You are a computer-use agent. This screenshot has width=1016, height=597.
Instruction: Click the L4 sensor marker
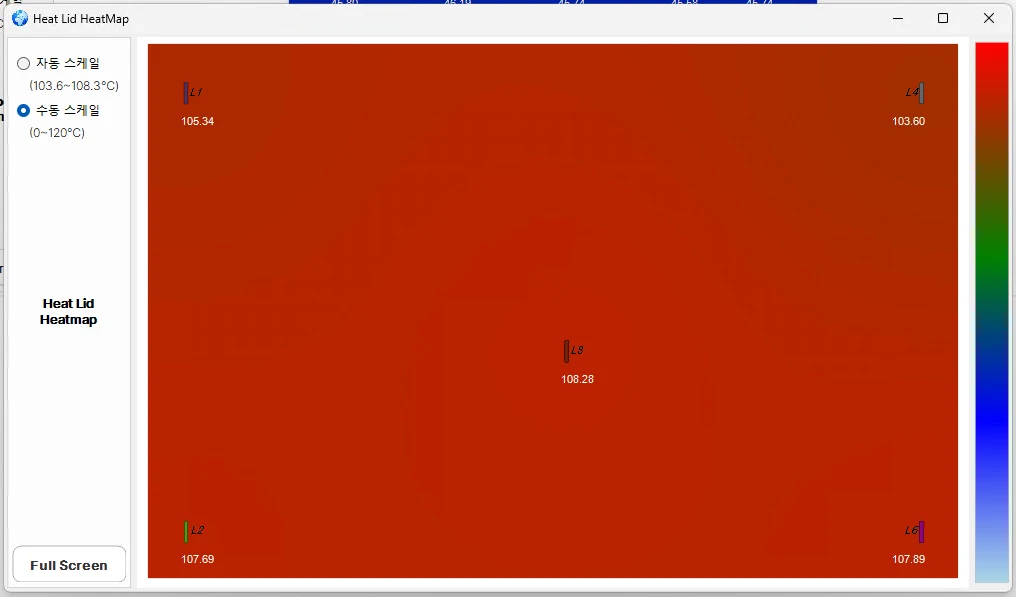pyautogui.click(x=921, y=93)
